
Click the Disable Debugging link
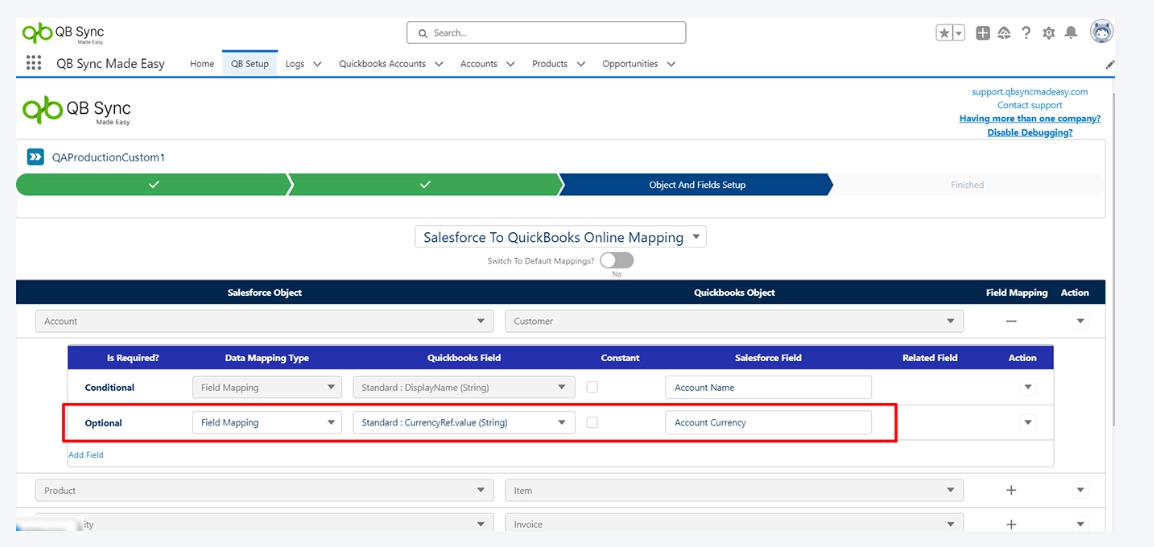pyautogui.click(x=1029, y=132)
